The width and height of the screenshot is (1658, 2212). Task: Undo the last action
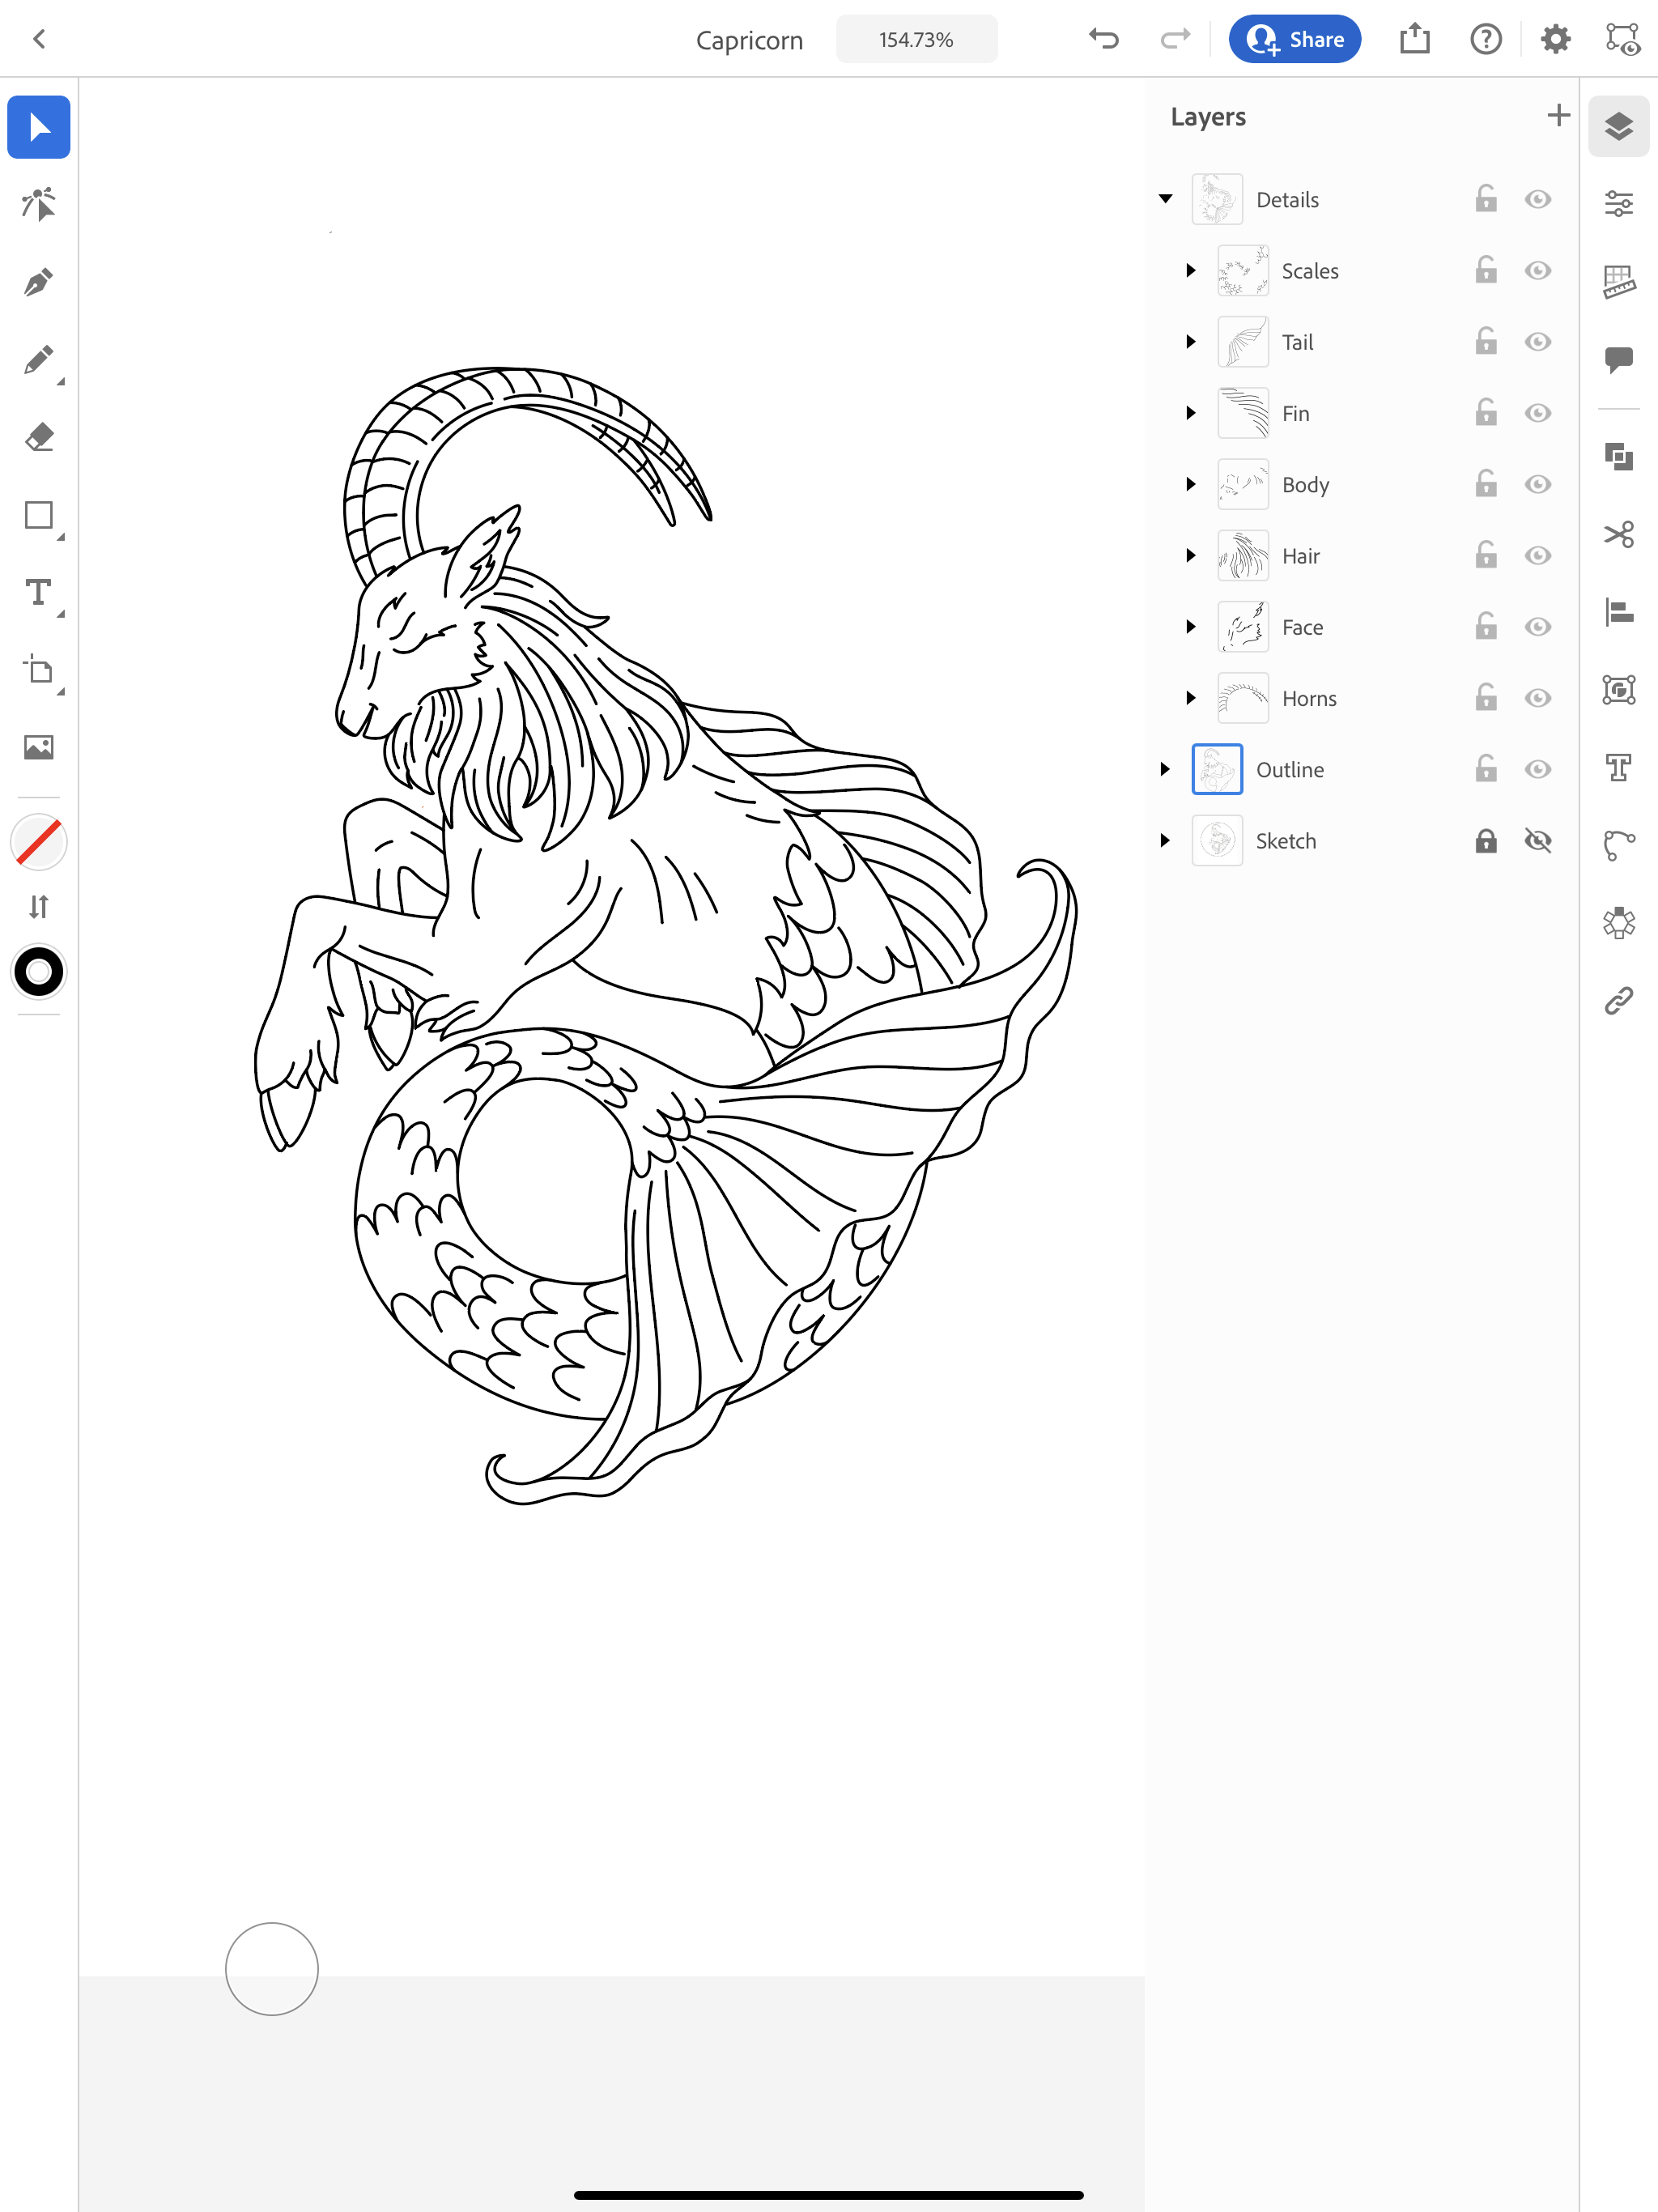(1104, 39)
